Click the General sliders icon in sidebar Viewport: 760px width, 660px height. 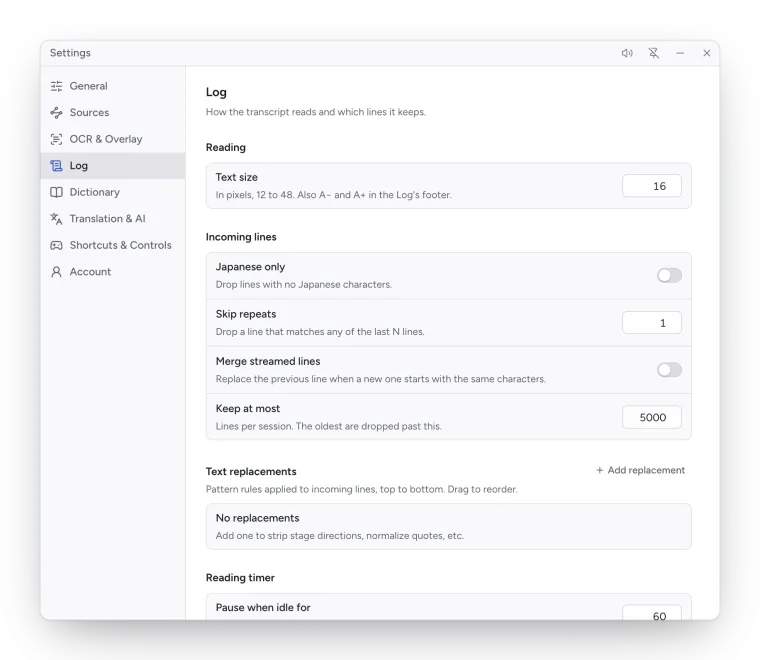pyautogui.click(x=56, y=86)
